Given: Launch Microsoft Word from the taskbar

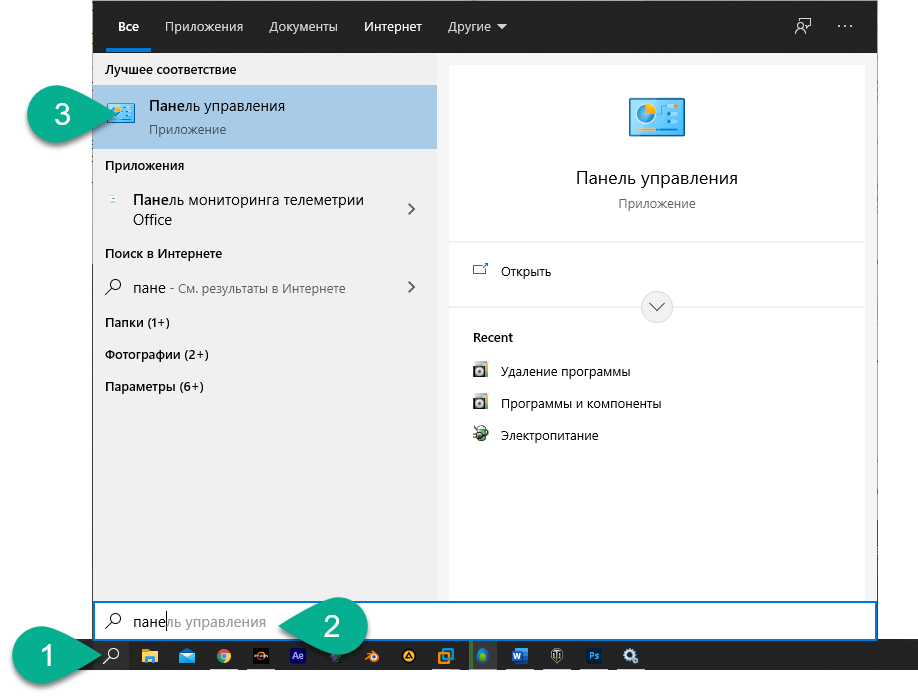Looking at the screenshot, I should [x=519, y=656].
